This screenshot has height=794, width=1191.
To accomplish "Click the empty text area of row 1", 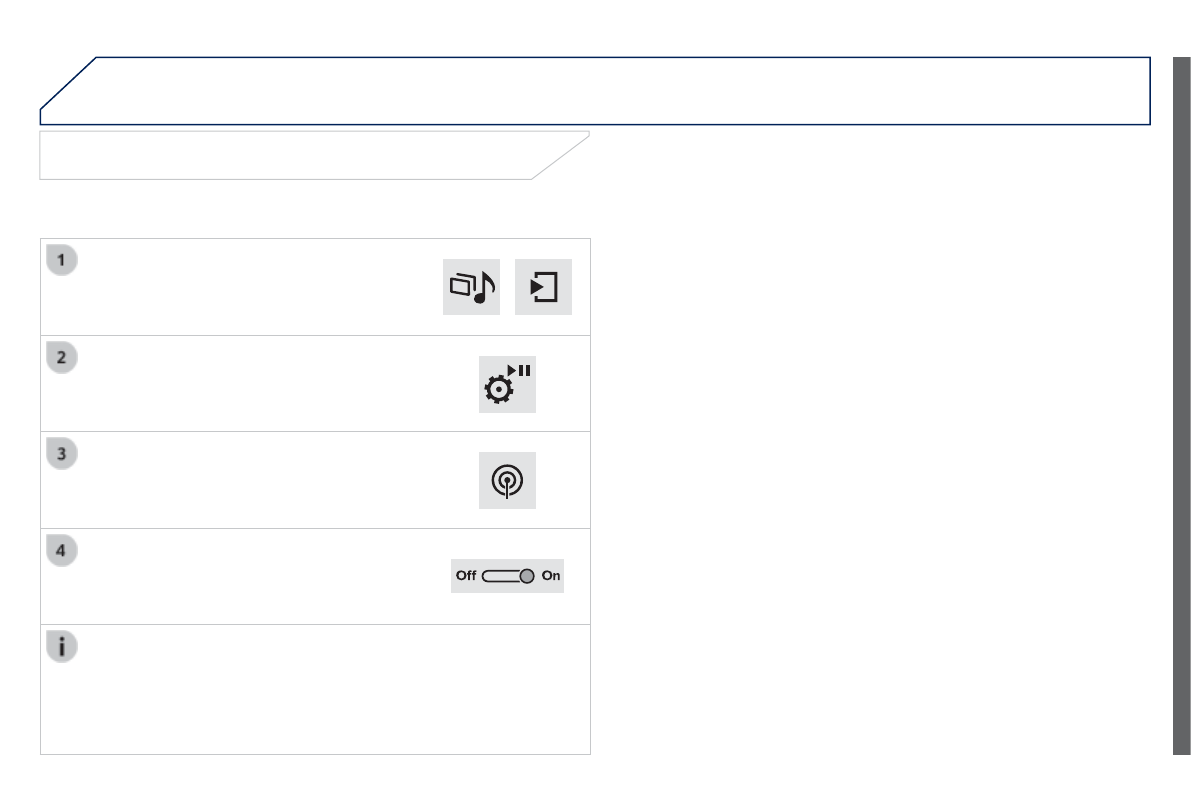I will (x=250, y=287).
